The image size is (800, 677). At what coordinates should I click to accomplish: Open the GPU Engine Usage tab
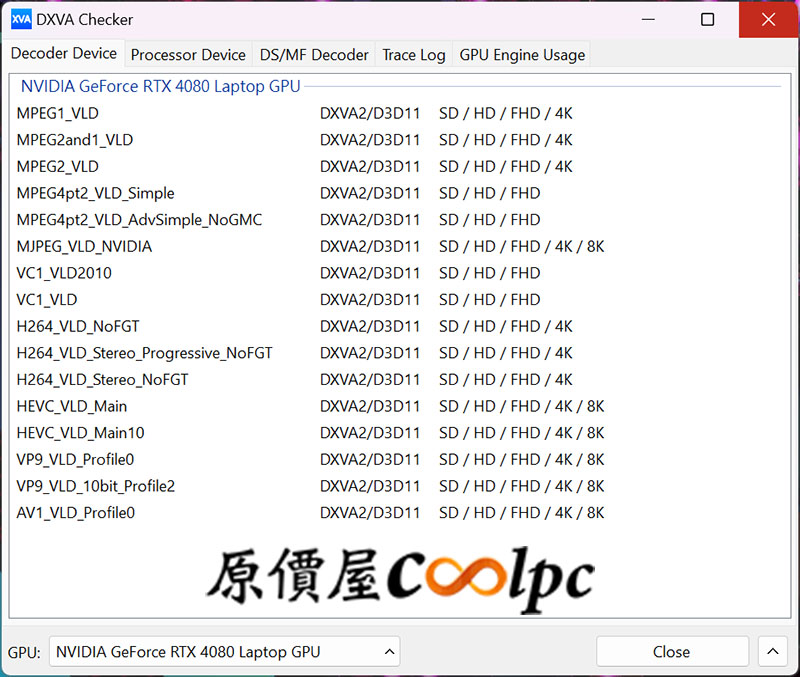coord(522,55)
